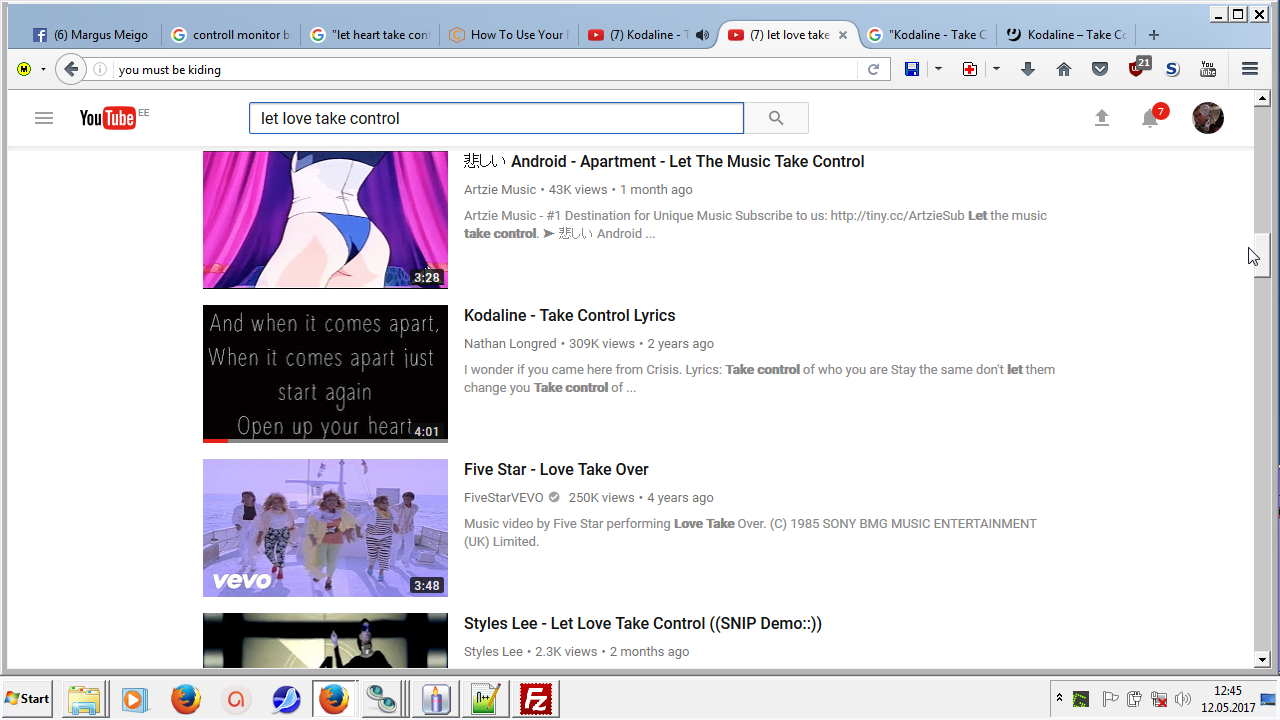Expand the yellow M icon dropdown arrow
Viewport: 1280px width, 720px height.
(x=43, y=69)
